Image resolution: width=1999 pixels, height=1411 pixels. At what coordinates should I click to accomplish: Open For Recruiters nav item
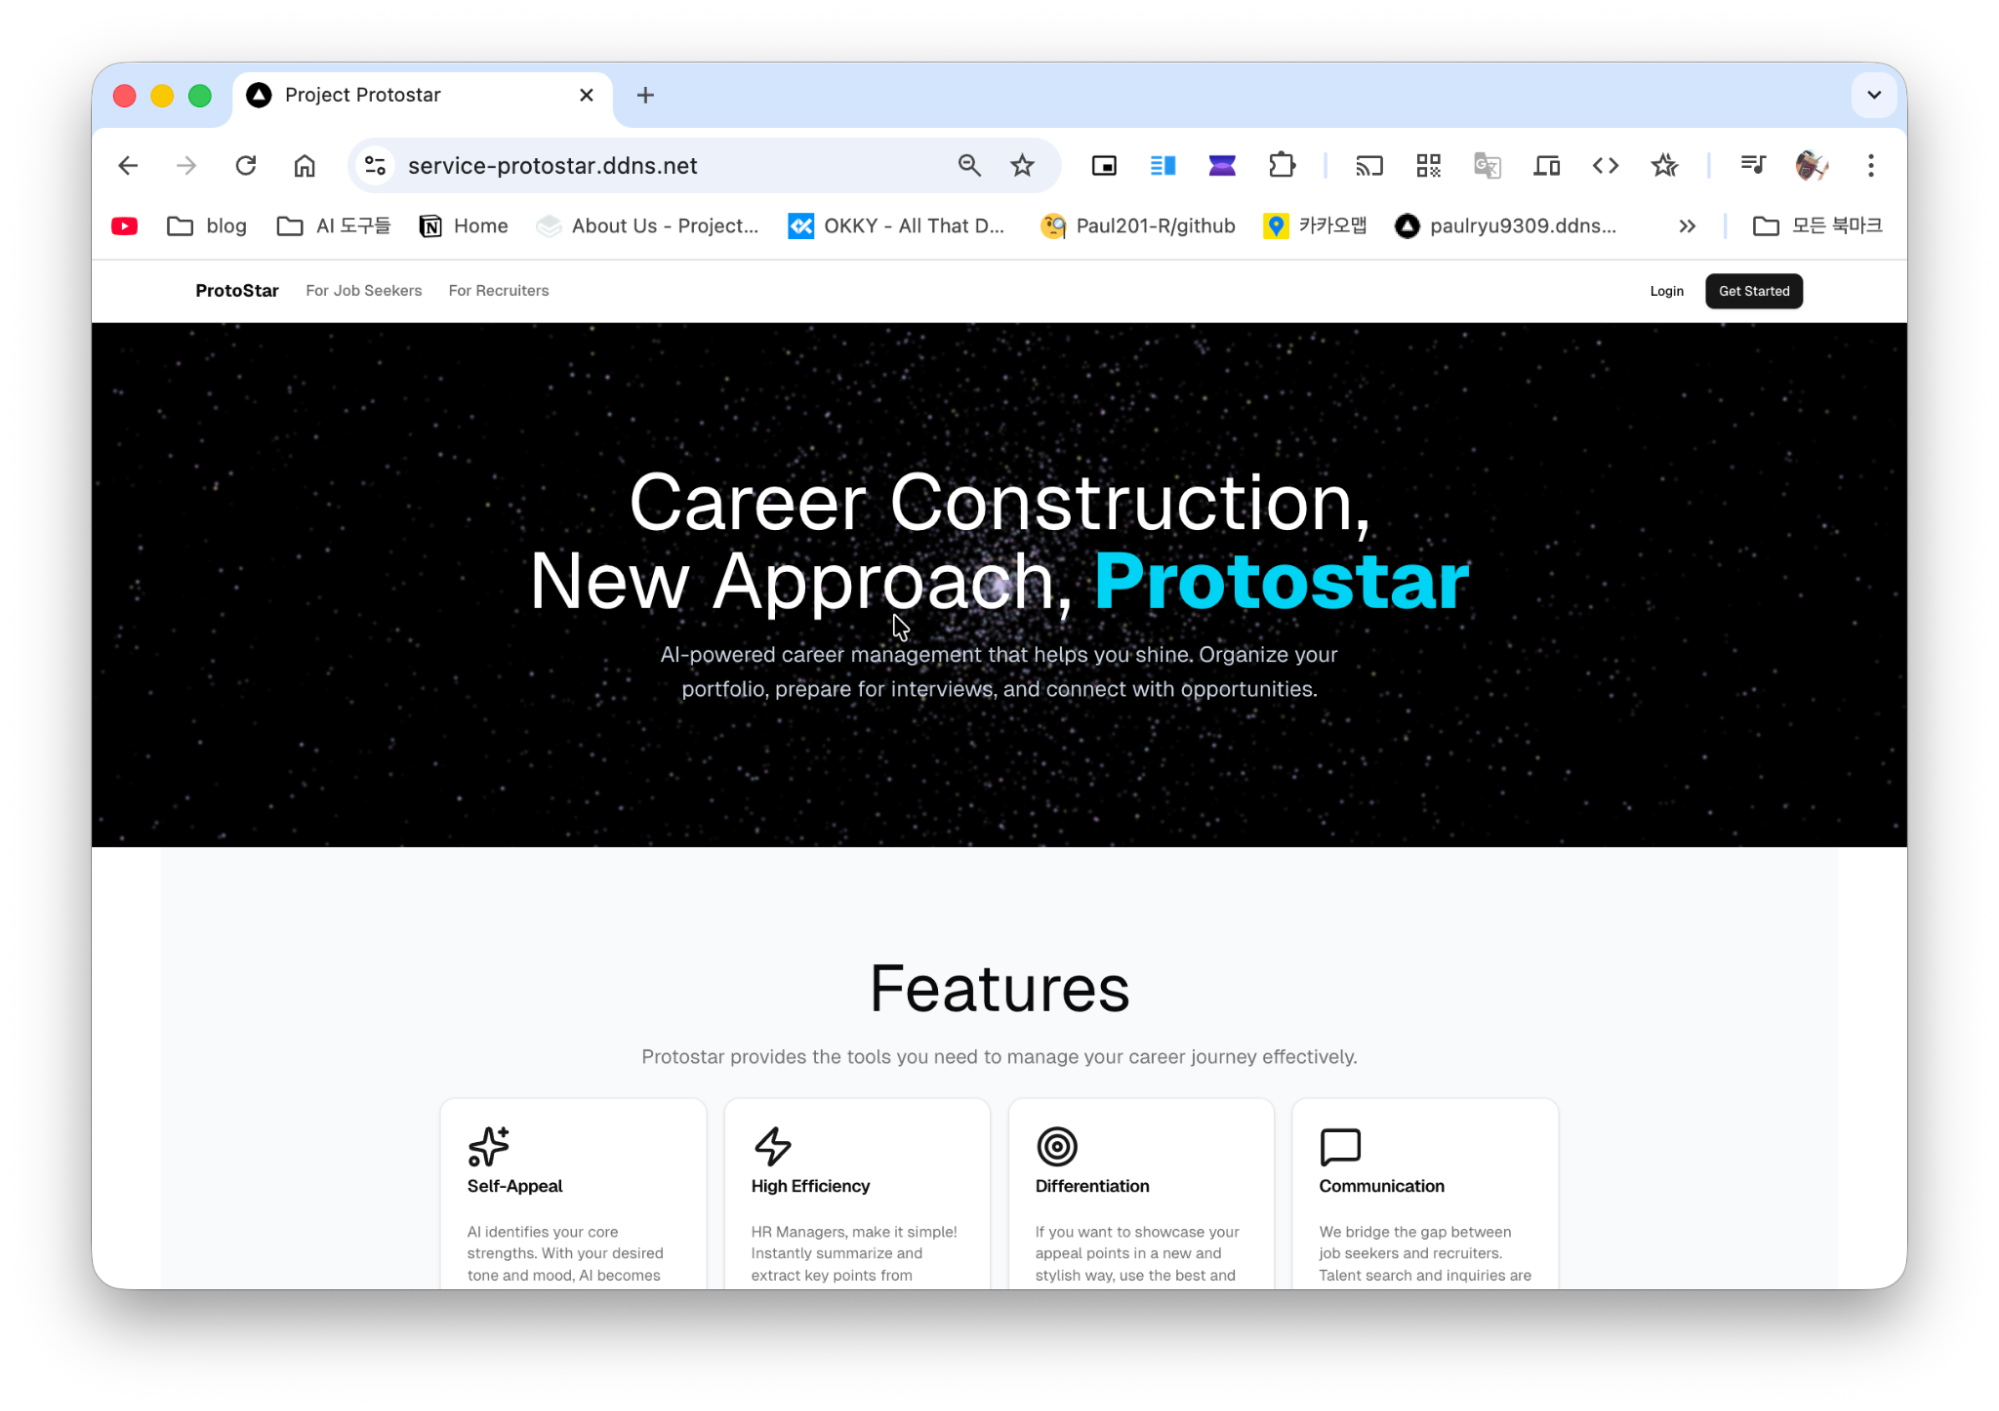498,291
